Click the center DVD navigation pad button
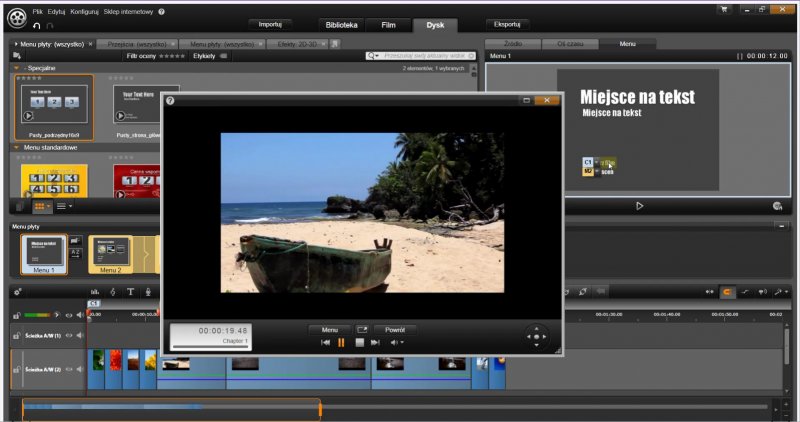800x422 pixels. (x=538, y=336)
